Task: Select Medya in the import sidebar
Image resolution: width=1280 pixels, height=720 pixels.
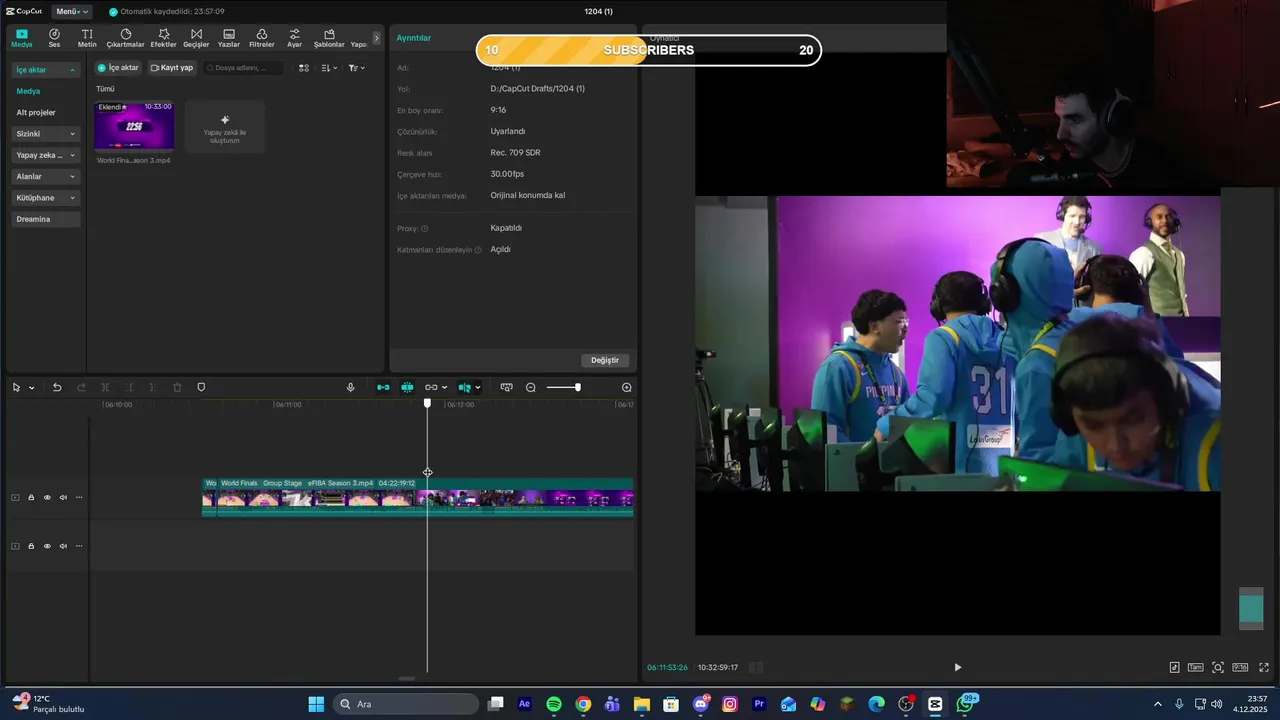Action: [x=28, y=91]
